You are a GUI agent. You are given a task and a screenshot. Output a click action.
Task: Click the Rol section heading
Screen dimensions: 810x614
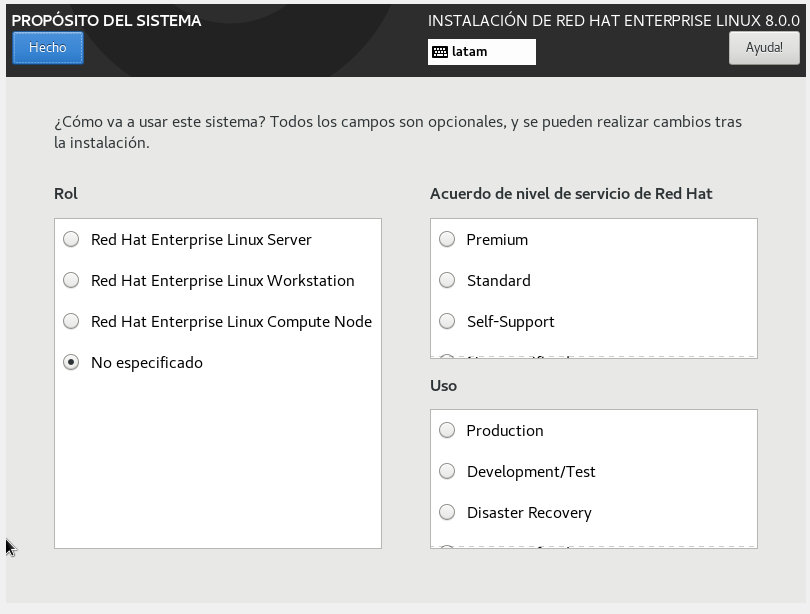point(66,194)
